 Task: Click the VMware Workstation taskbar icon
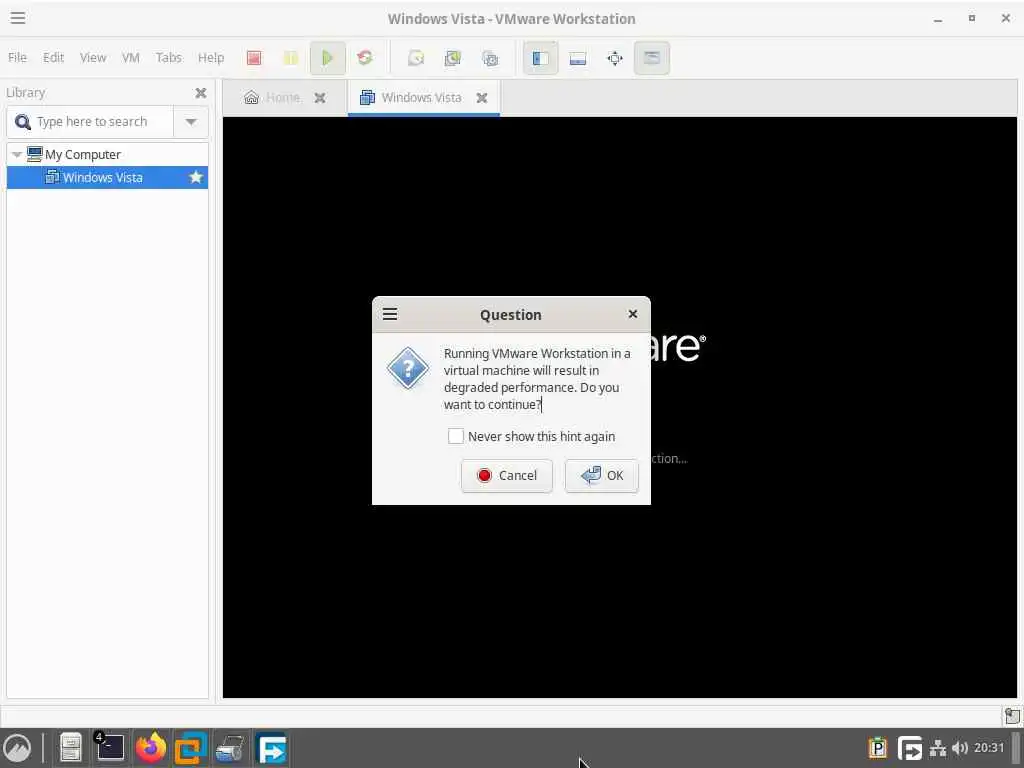pyautogui.click(x=191, y=748)
